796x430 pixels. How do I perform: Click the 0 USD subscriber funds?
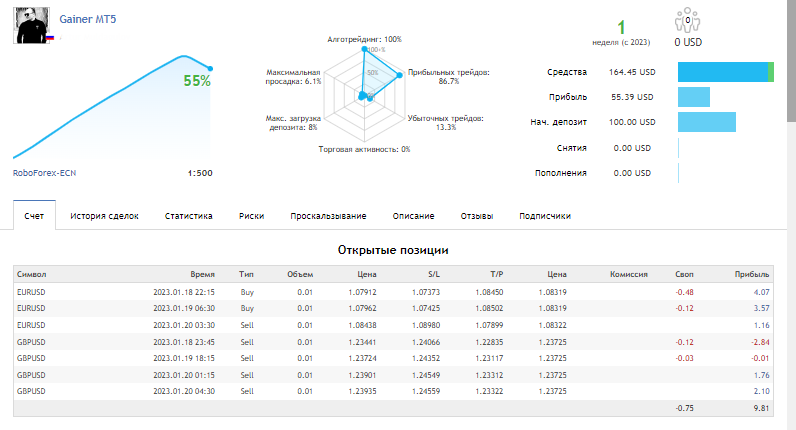(688, 43)
